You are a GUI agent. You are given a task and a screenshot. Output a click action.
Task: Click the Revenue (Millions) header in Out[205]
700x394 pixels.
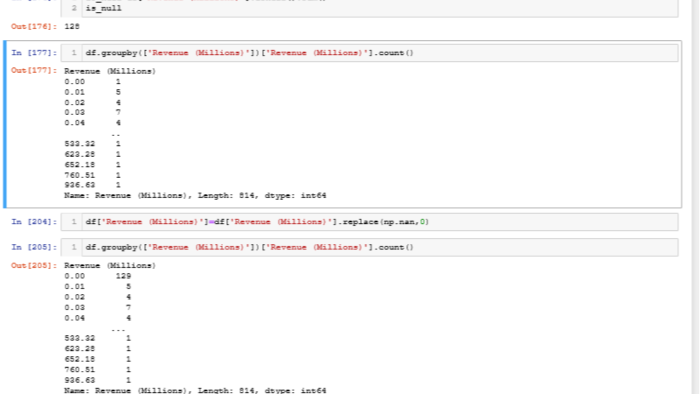point(110,266)
